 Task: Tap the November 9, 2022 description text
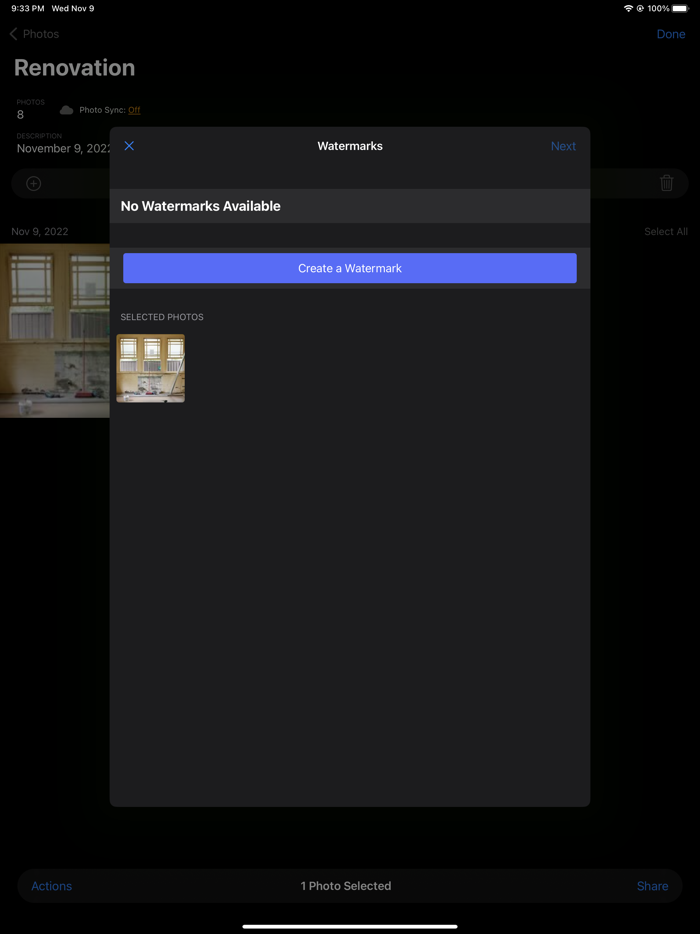64,148
